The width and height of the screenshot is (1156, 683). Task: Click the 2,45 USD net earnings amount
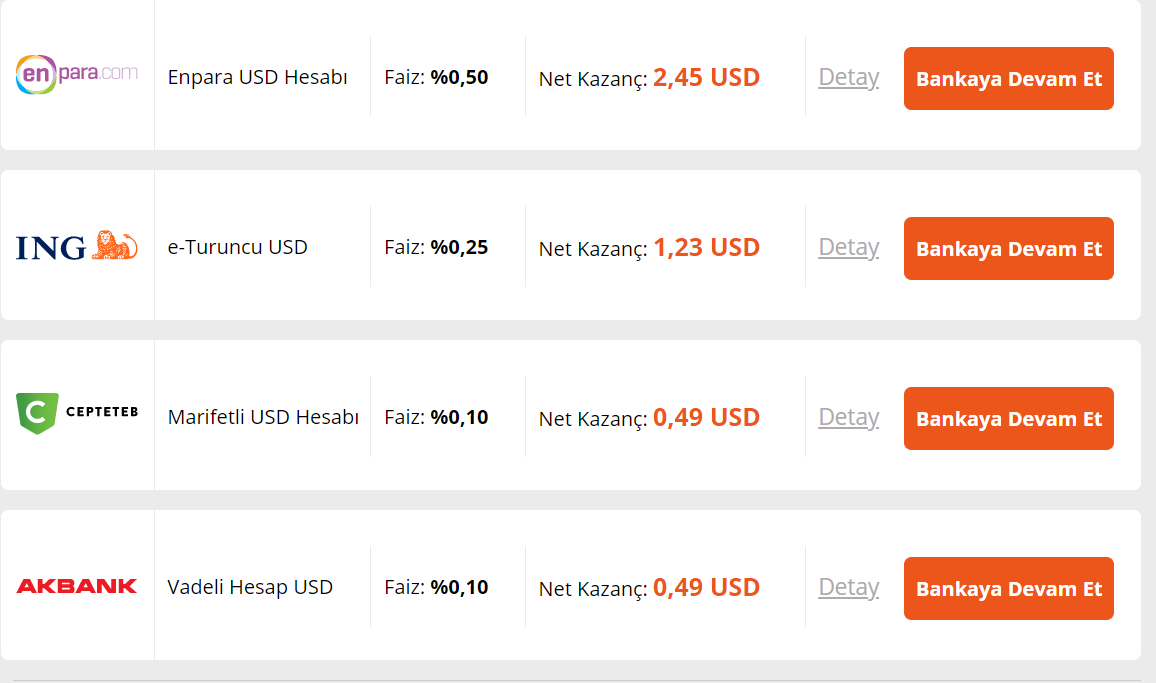706,77
